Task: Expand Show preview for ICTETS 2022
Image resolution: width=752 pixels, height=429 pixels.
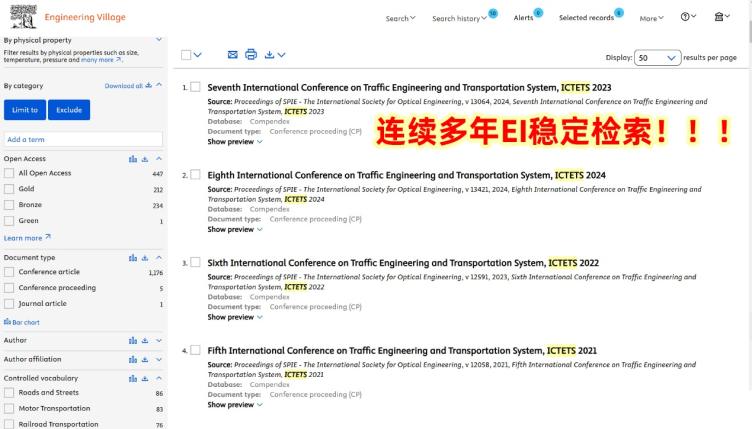Action: coord(235,317)
